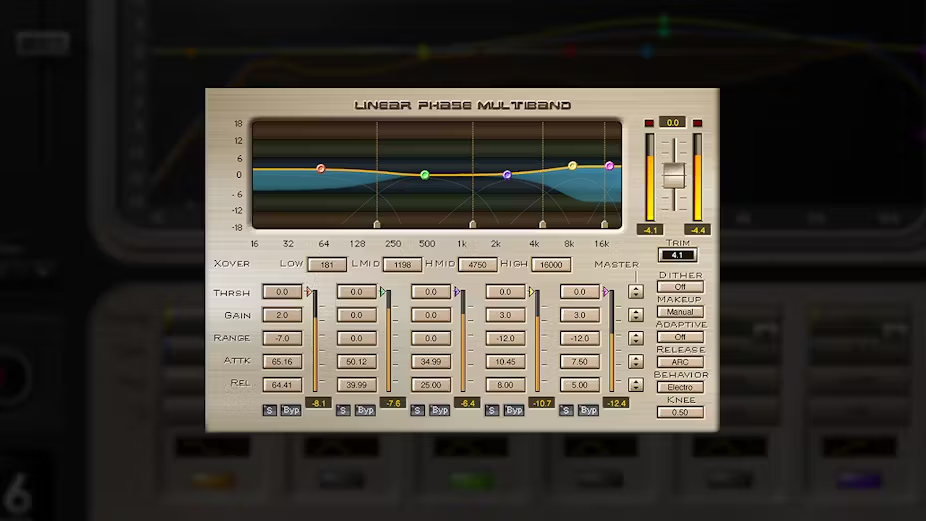Click the first crossover marker near 250 Hz
Screen dimensions: 926x521
click(377, 225)
